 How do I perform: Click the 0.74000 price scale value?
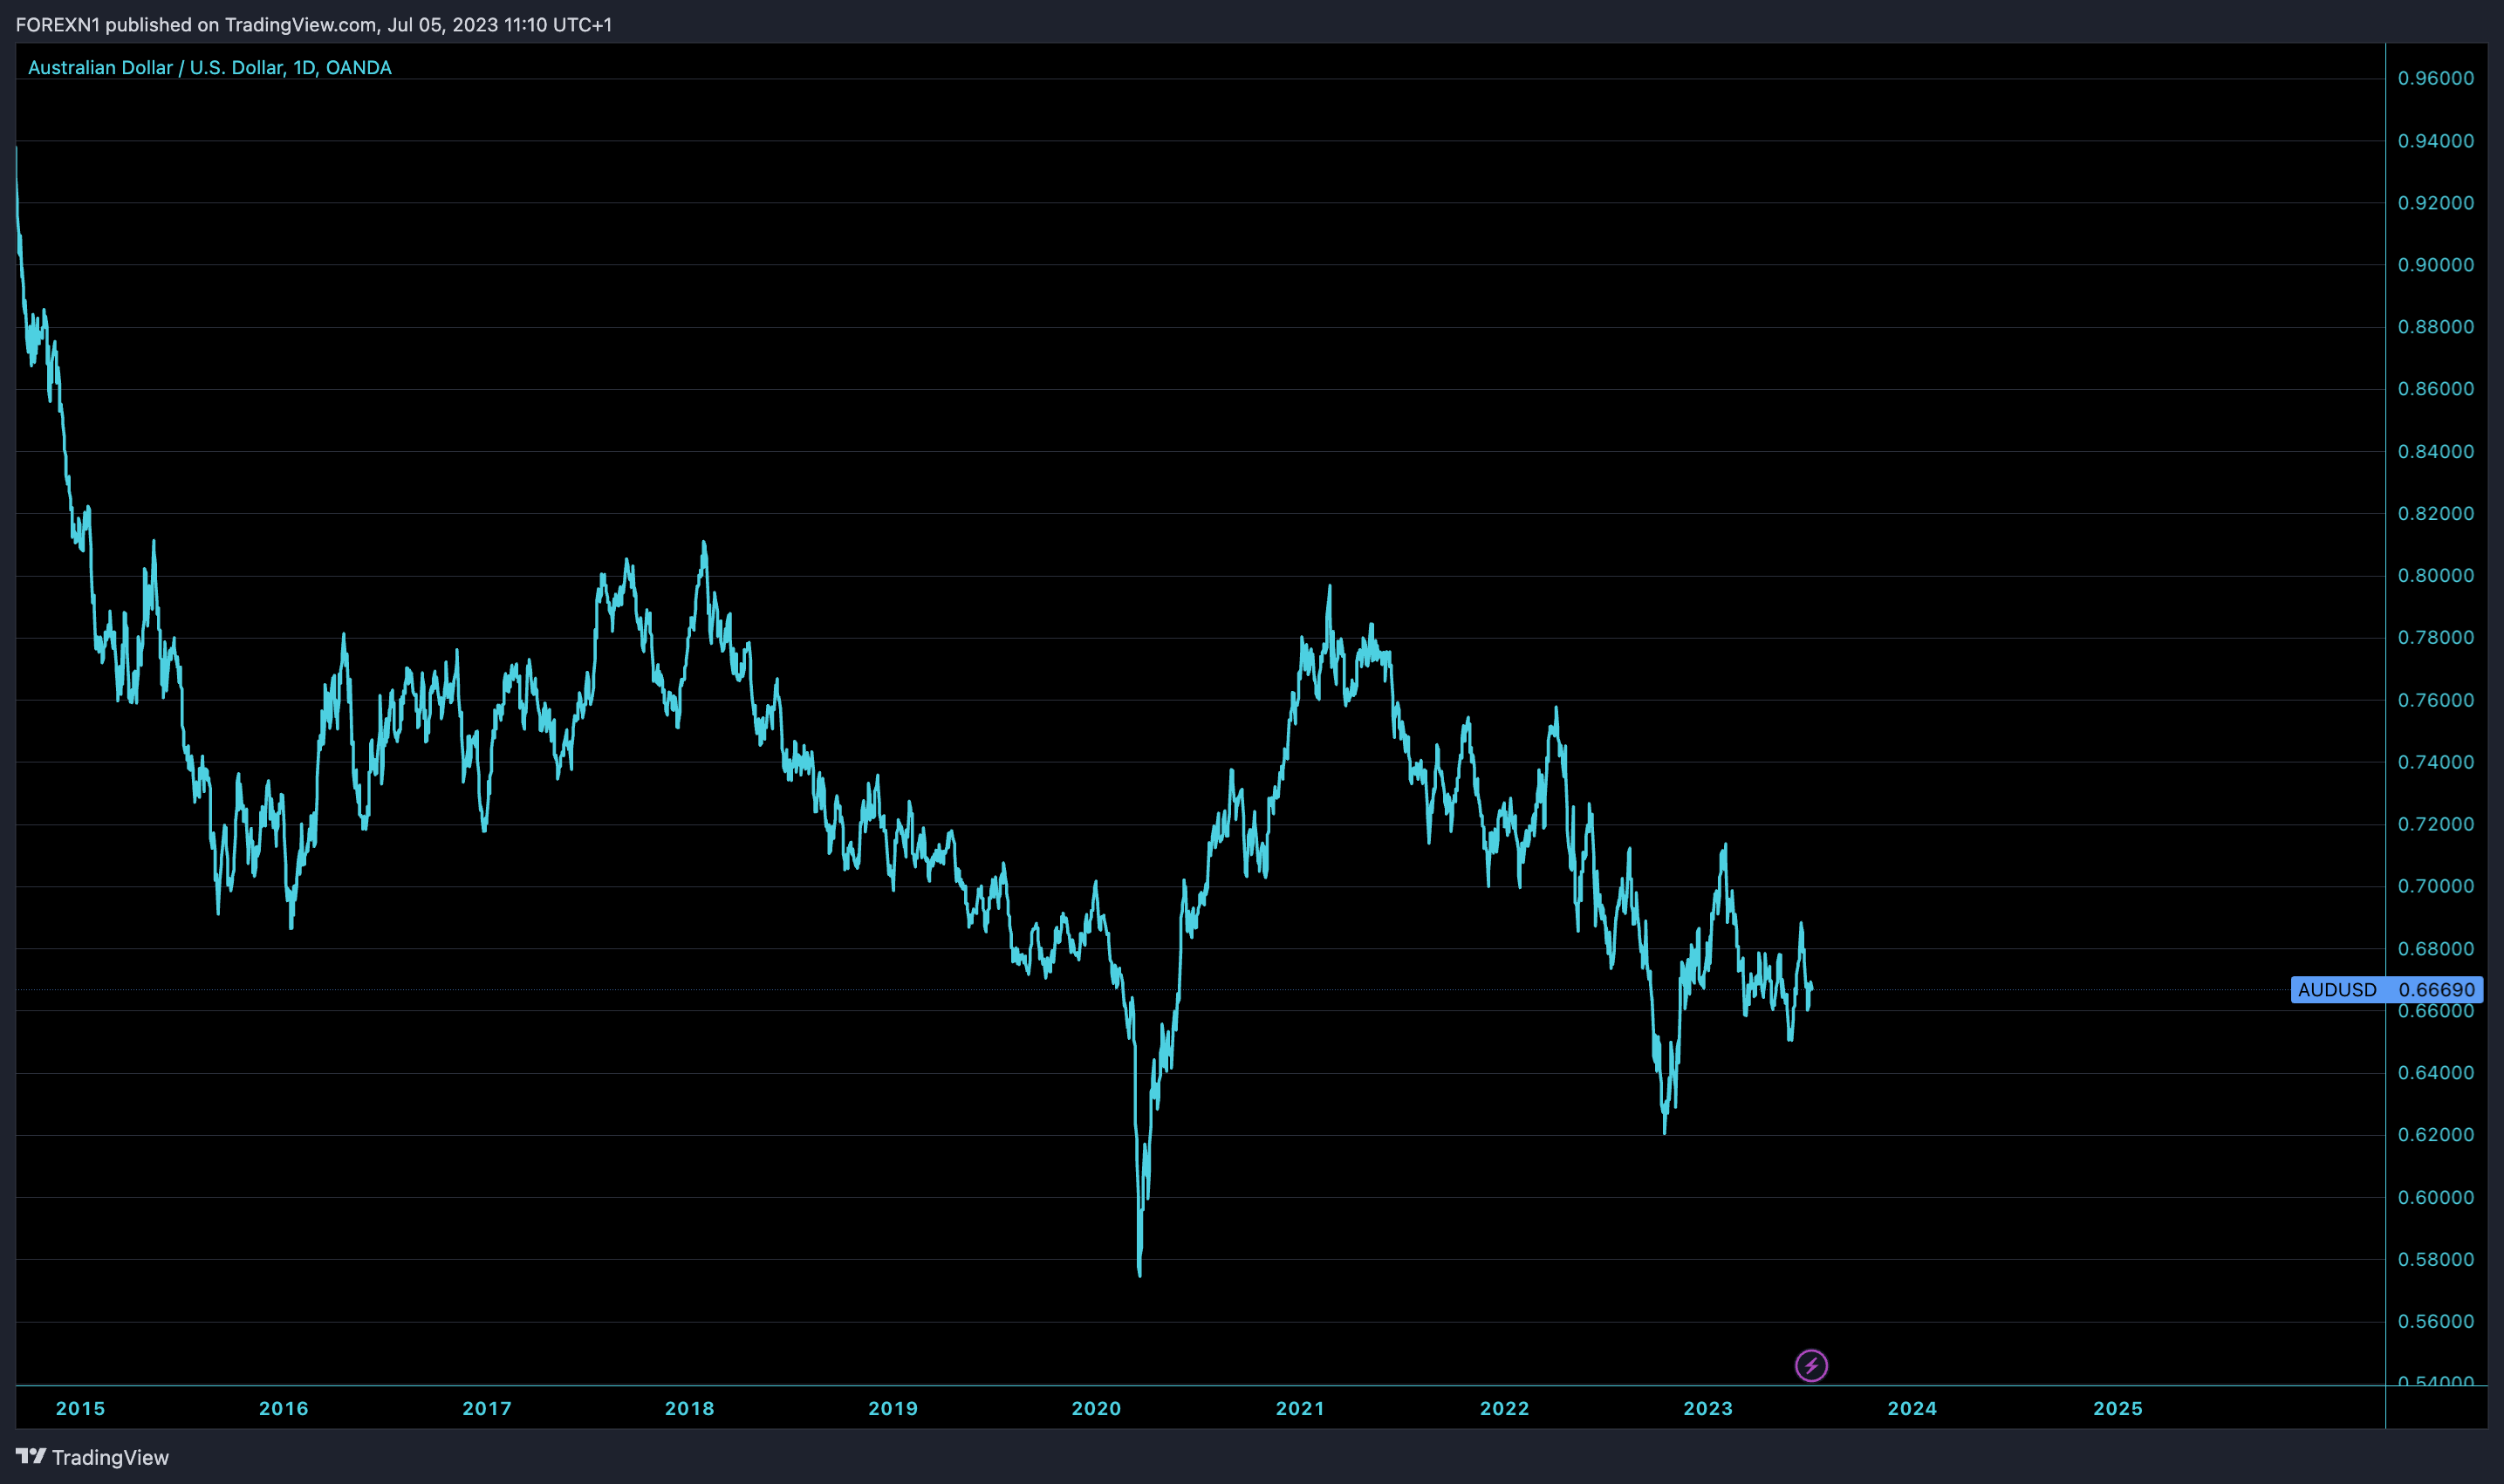tap(2436, 762)
